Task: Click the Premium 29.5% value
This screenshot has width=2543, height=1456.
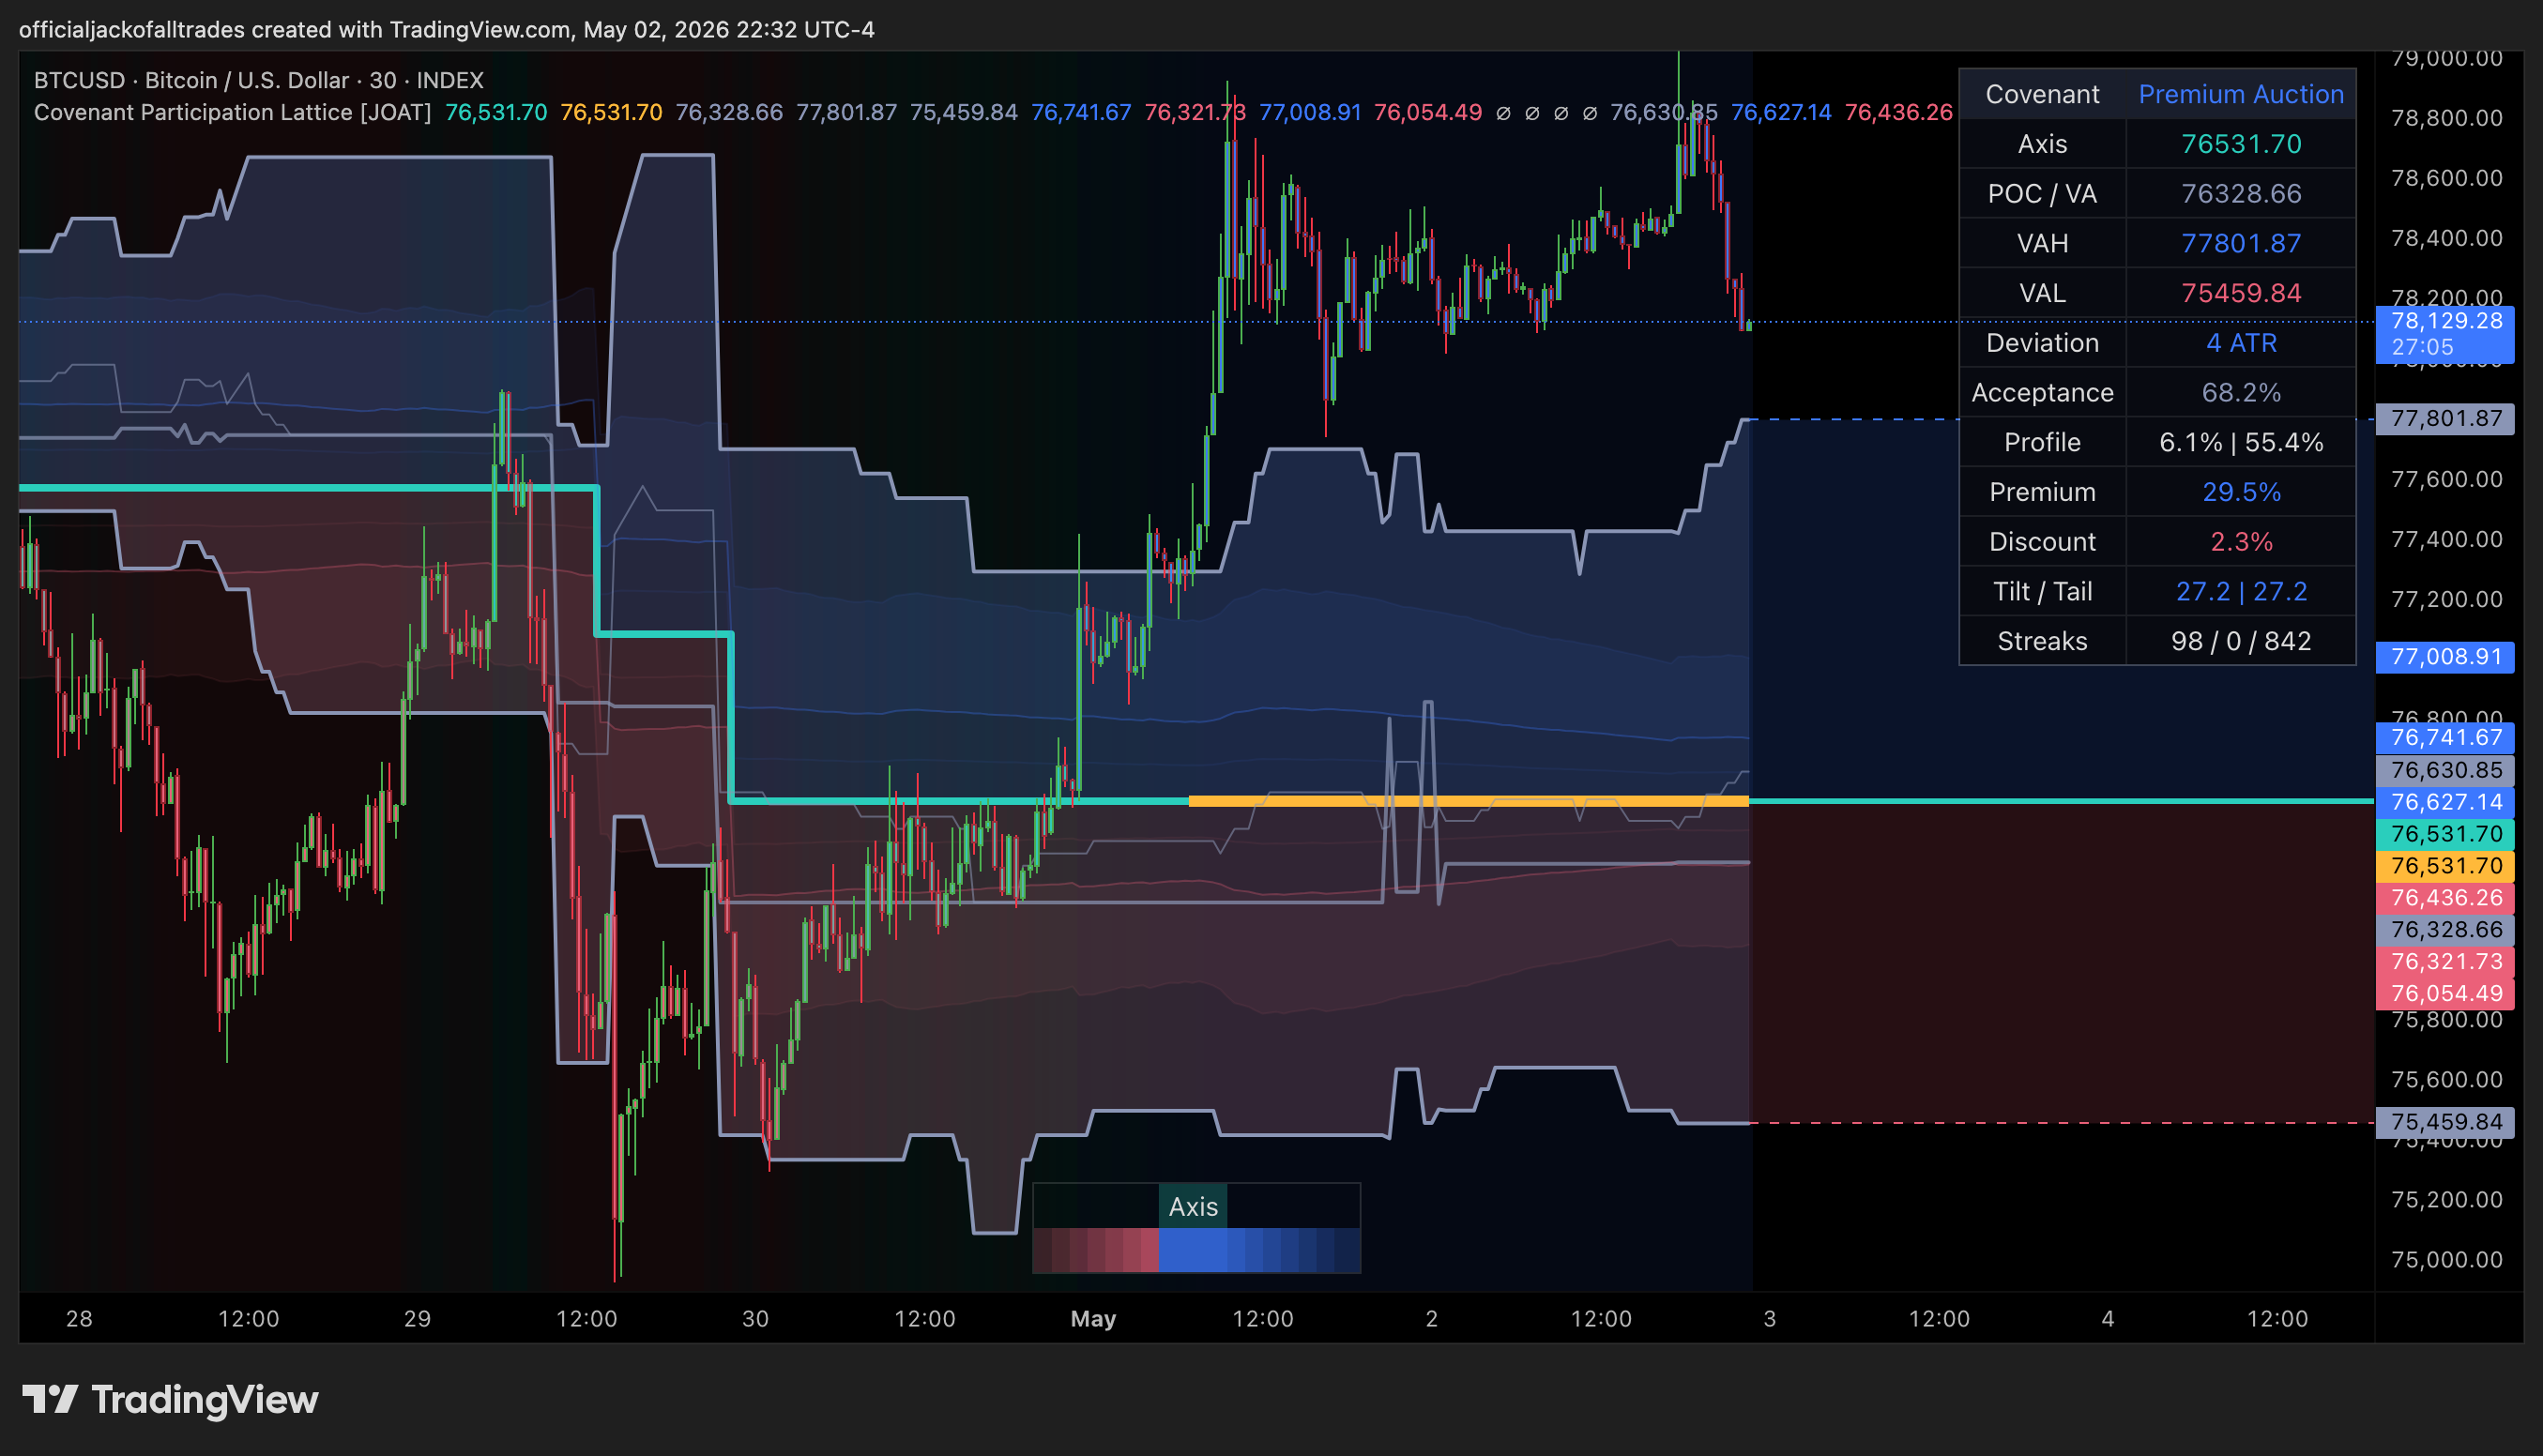Action: (2240, 492)
